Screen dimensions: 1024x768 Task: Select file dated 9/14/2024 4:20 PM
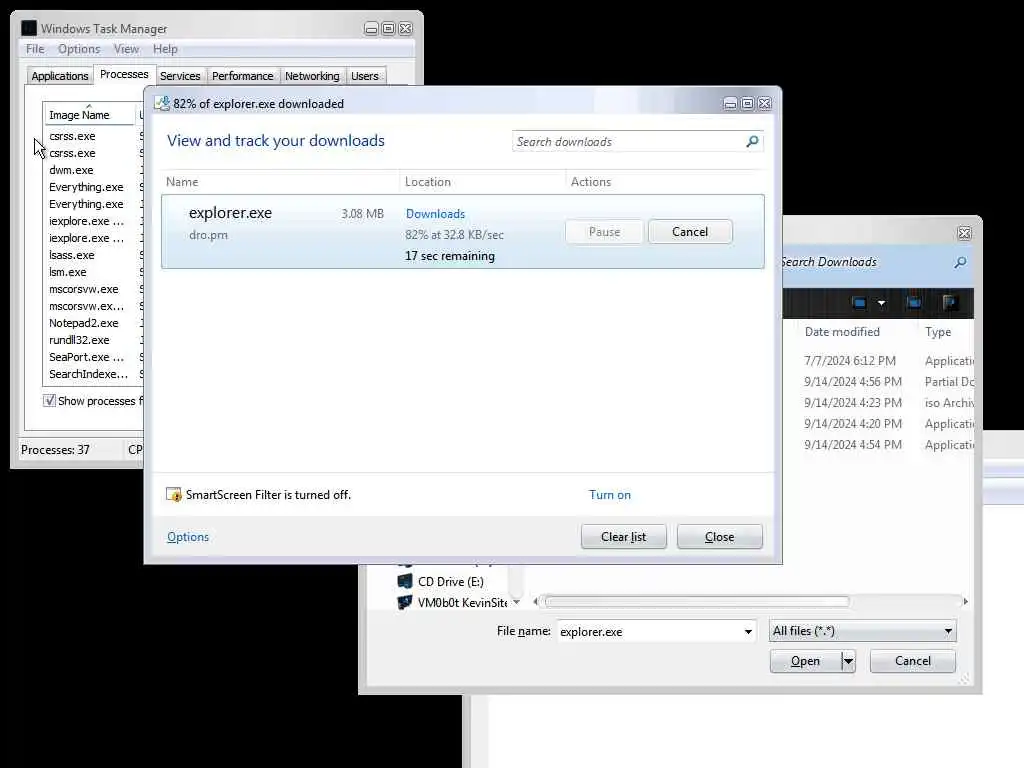pos(853,423)
